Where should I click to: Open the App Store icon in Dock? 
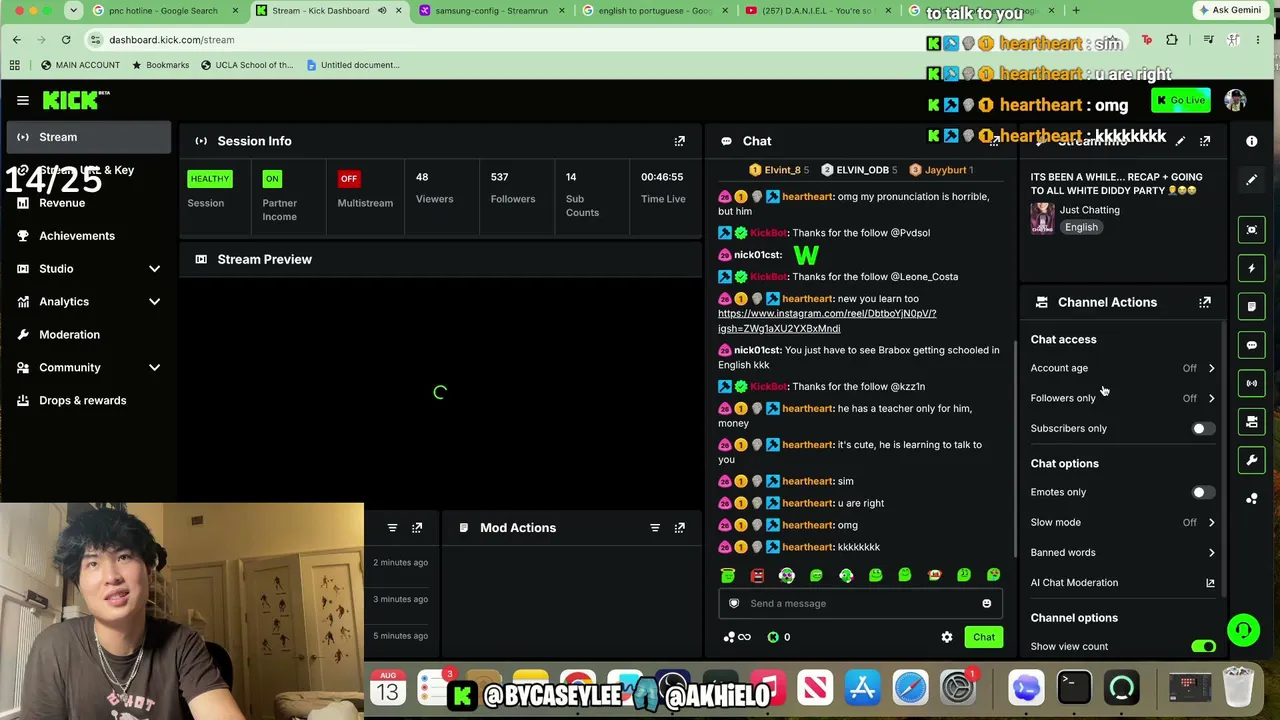click(x=862, y=688)
